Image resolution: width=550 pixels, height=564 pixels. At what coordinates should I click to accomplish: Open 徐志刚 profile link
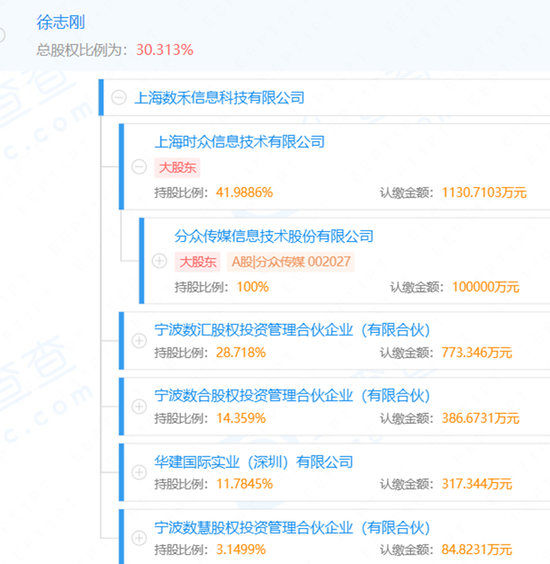click(60, 22)
